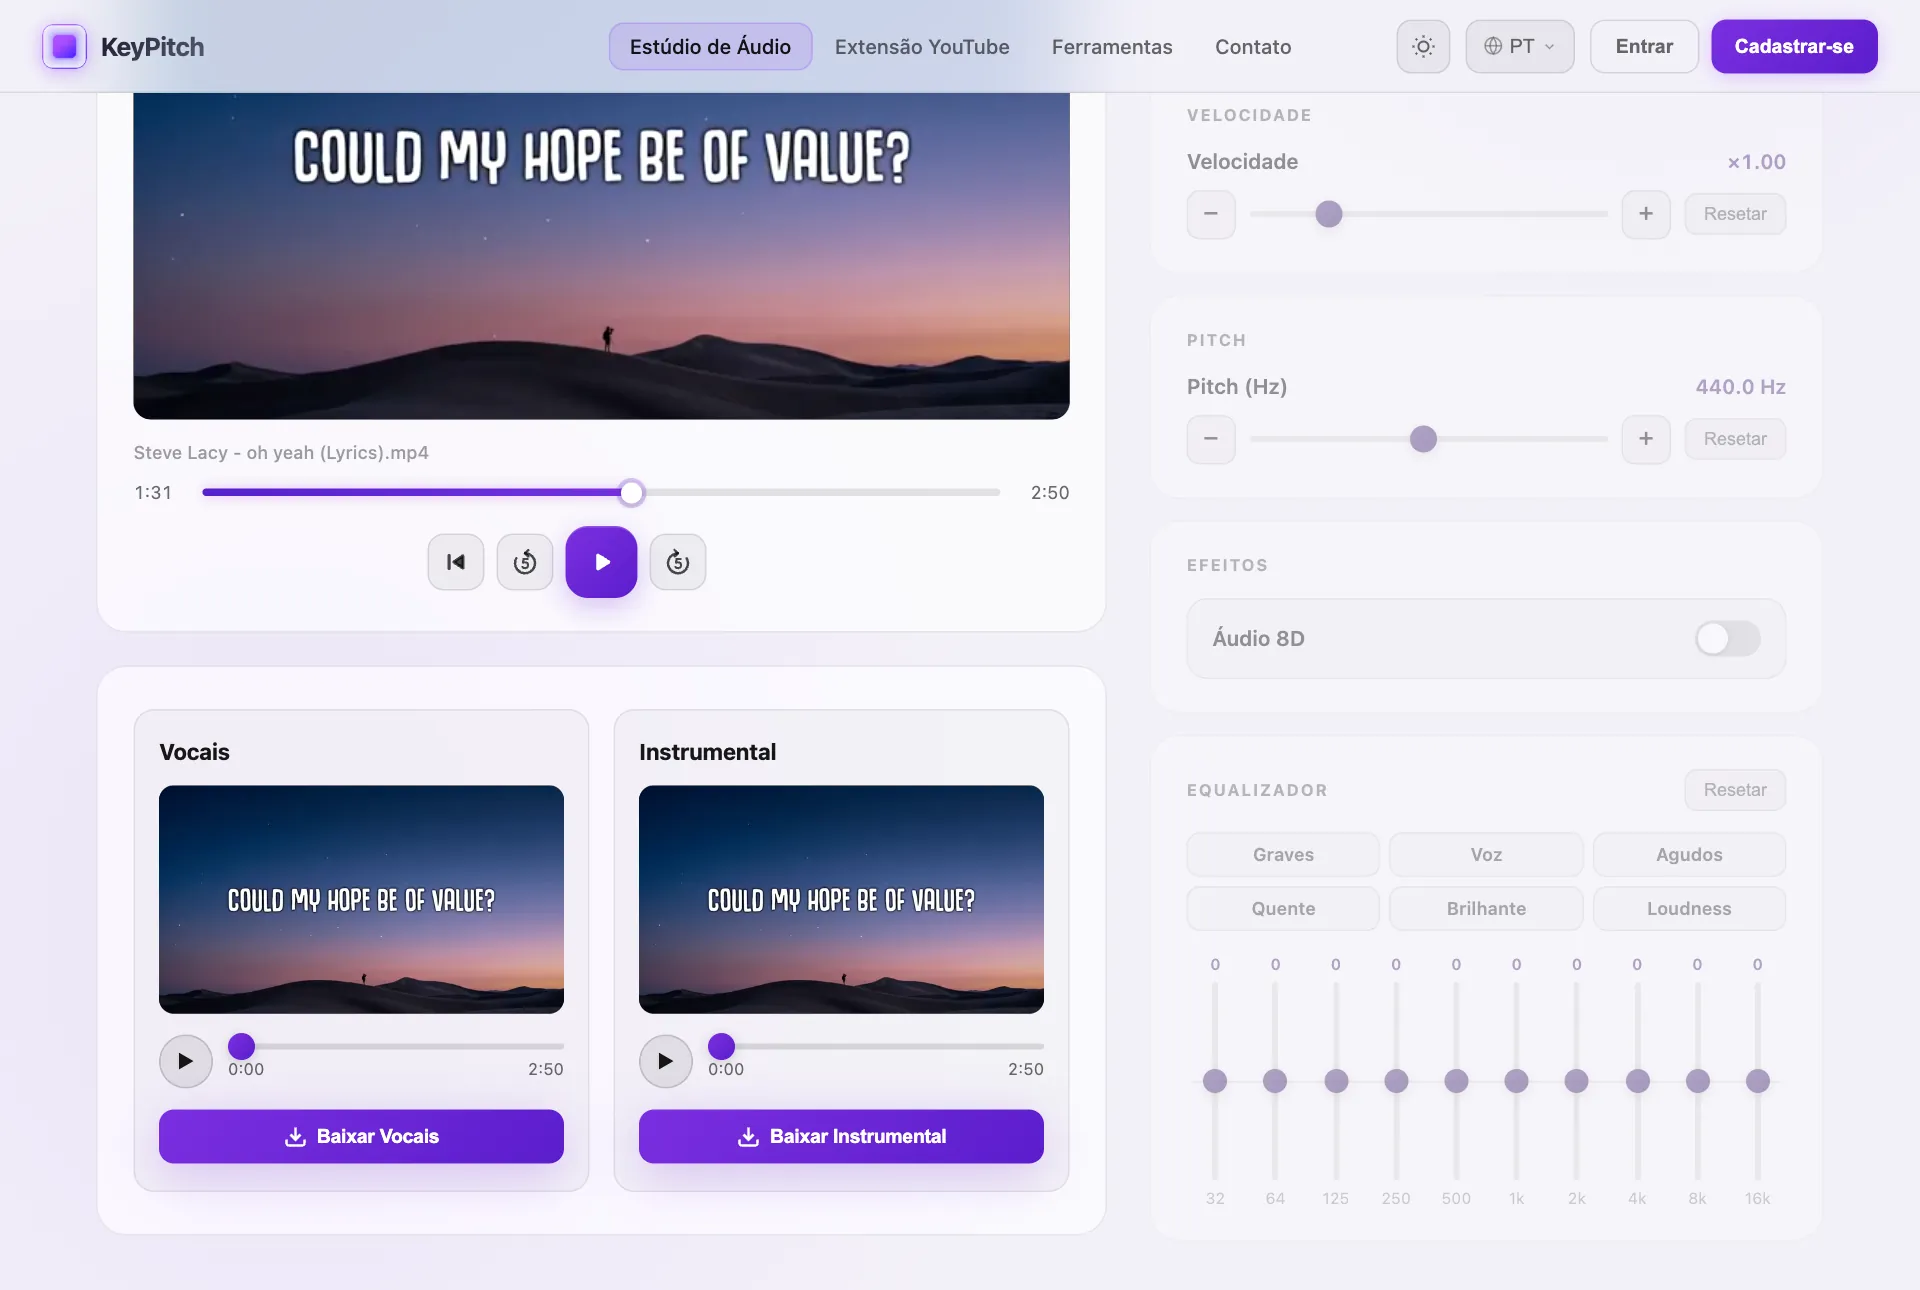Select the Voz equalizer preset
Screen dimensions: 1920x1290
pyautogui.click(x=1486, y=855)
